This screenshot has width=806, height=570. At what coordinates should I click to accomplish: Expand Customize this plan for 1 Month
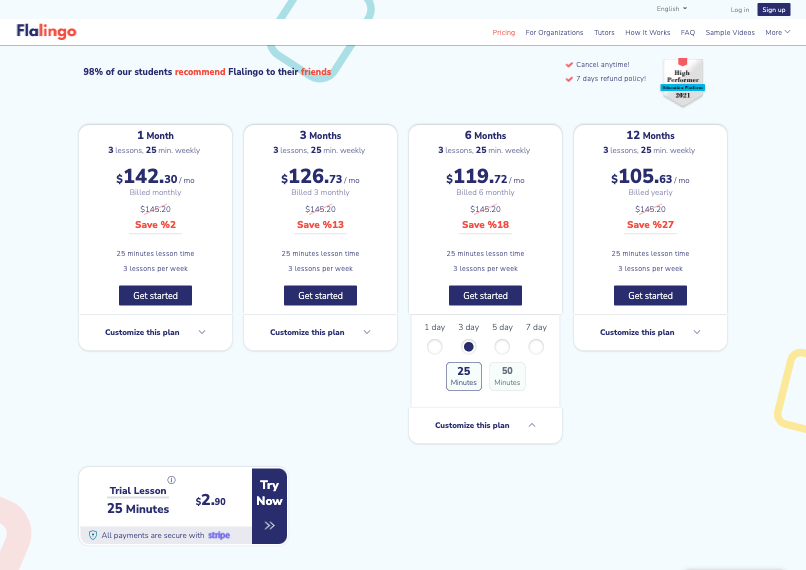tap(155, 333)
